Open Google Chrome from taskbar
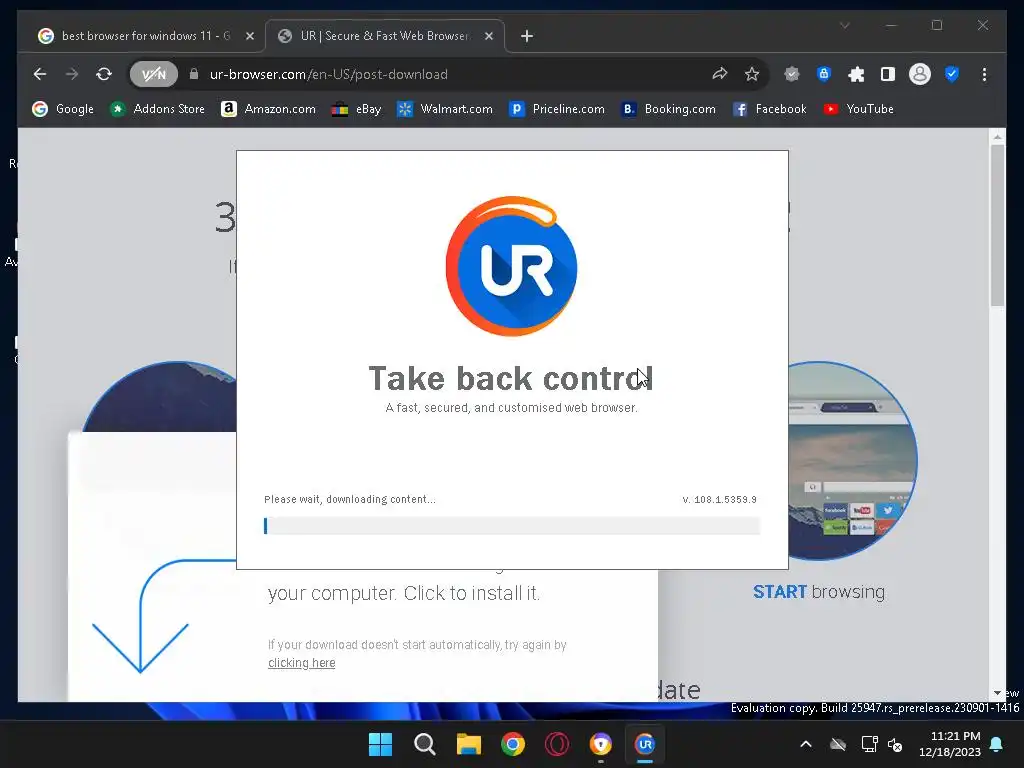The width and height of the screenshot is (1024, 768). 513,744
